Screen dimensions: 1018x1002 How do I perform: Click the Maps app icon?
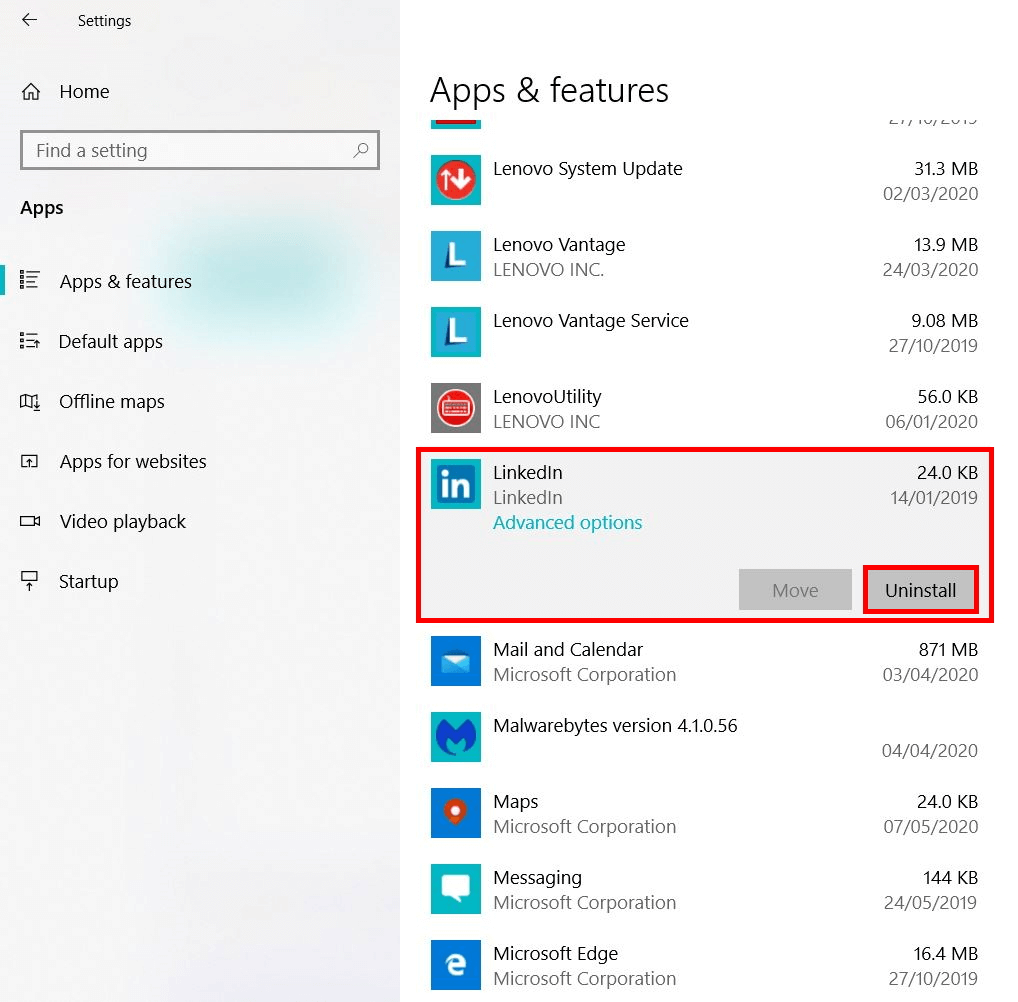click(x=456, y=813)
